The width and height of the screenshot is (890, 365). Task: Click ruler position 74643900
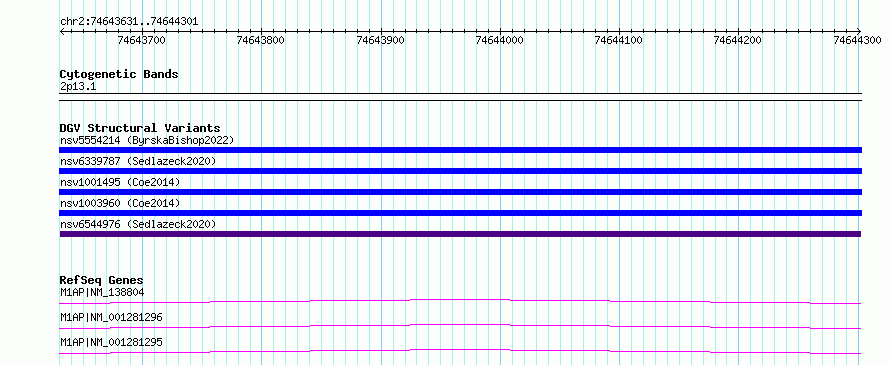tap(380, 40)
